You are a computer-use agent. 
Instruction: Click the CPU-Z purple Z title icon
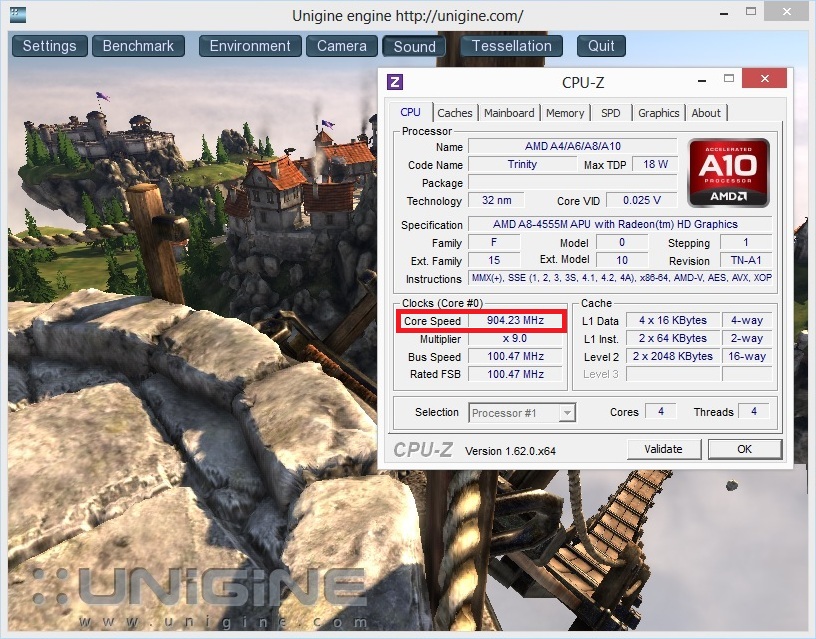(395, 82)
